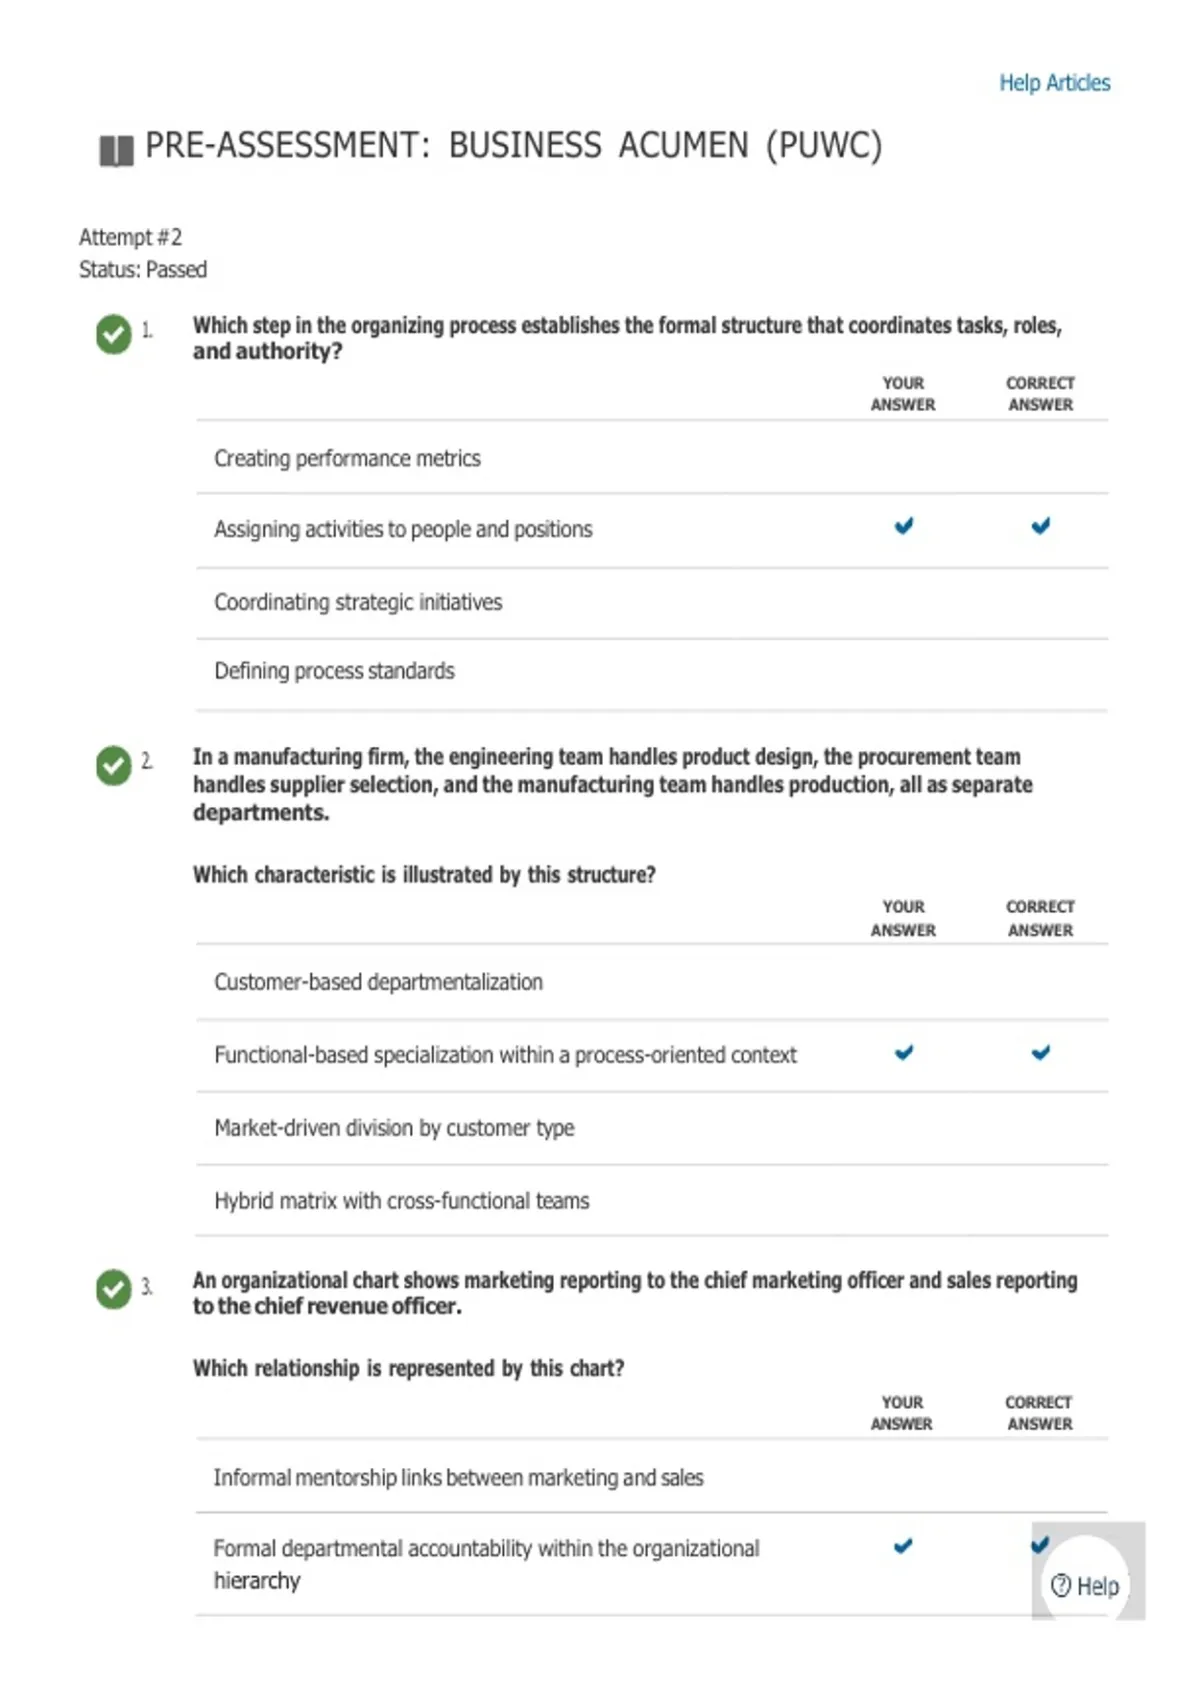Screen dimensions: 1200x1700
Task: Open the Help chat button
Action: pos(1086,1585)
